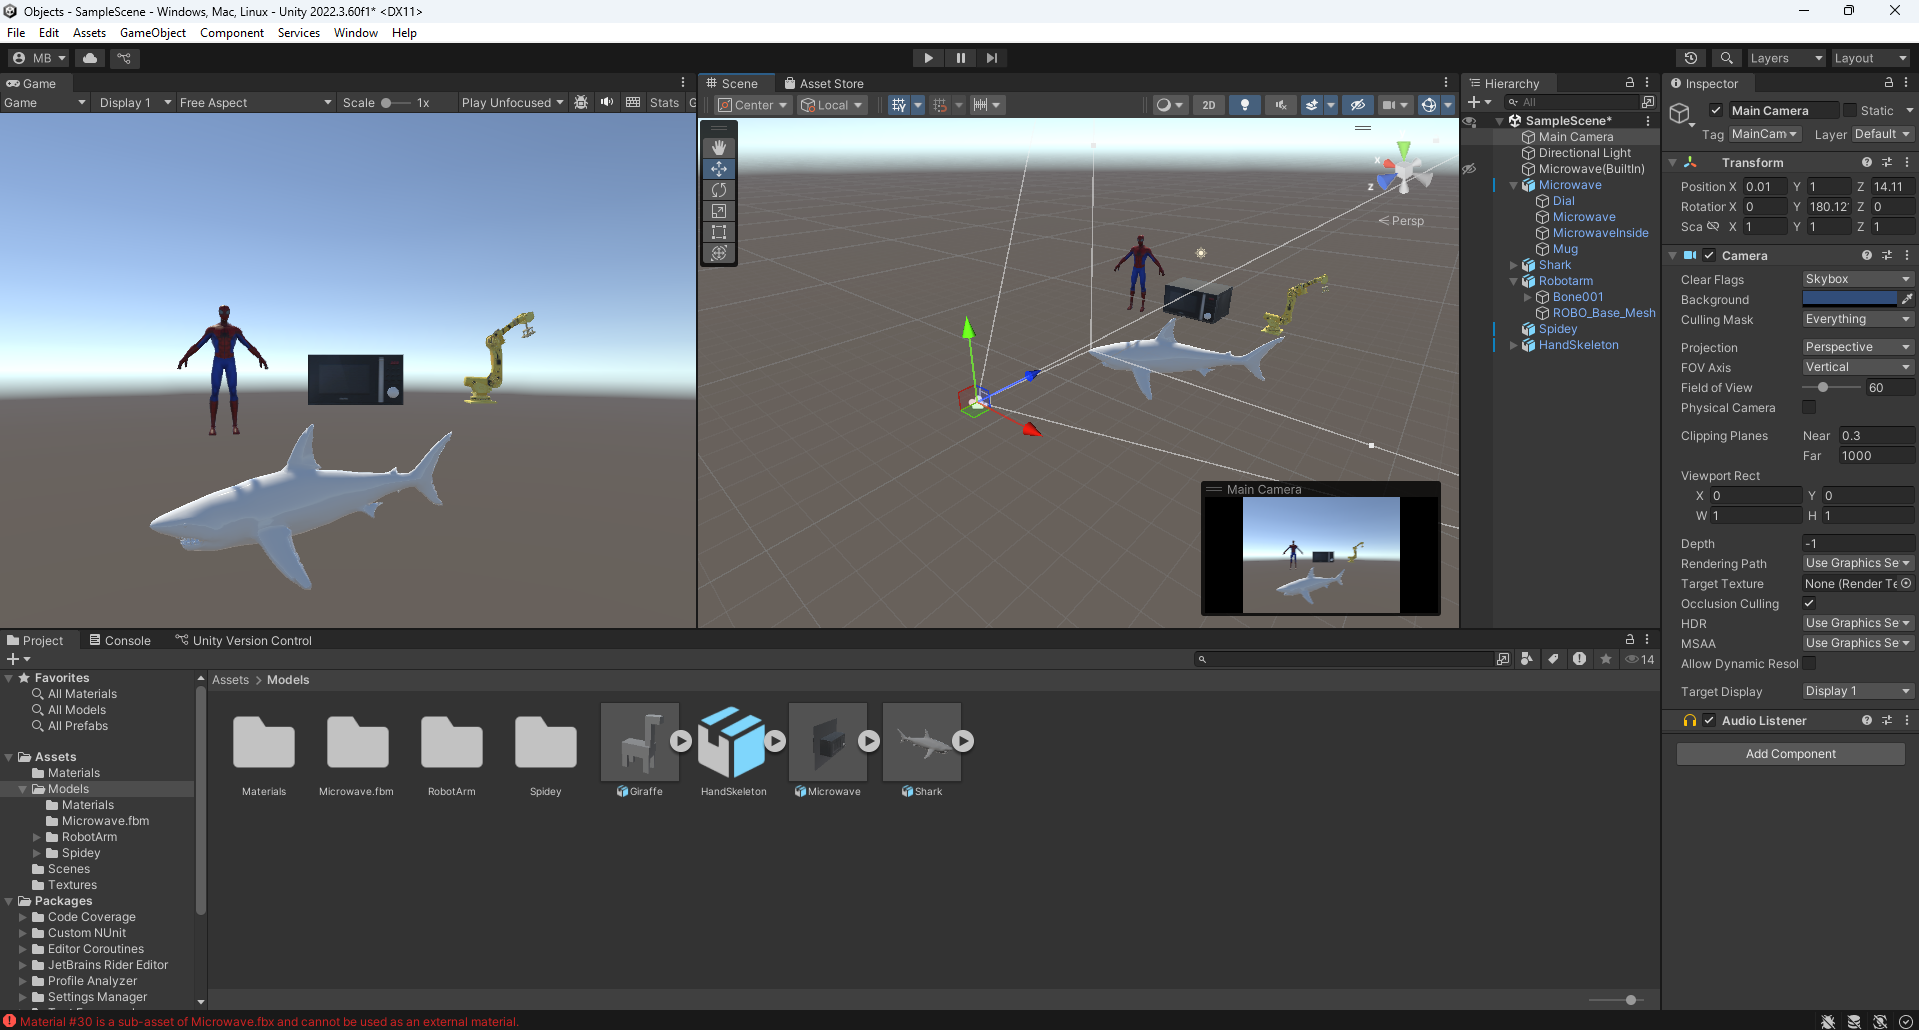
Task: Select the Rect tool in Scene toolbar
Action: tap(718, 232)
